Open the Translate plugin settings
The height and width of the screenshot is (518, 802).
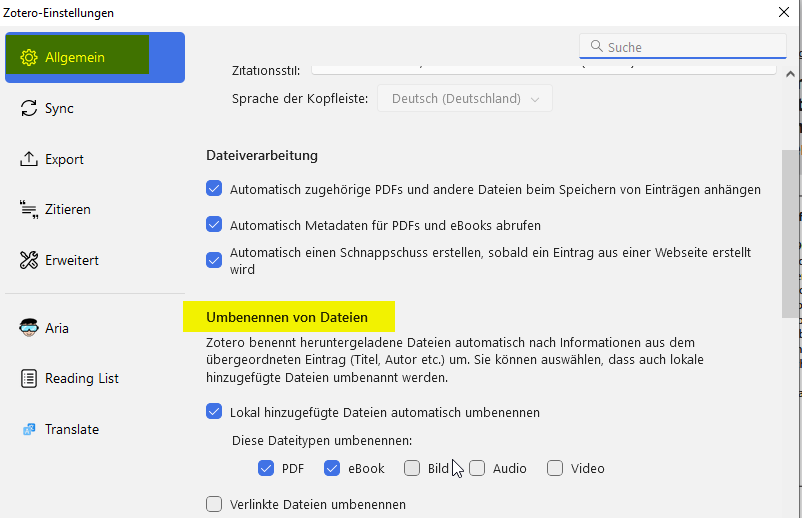(95, 429)
